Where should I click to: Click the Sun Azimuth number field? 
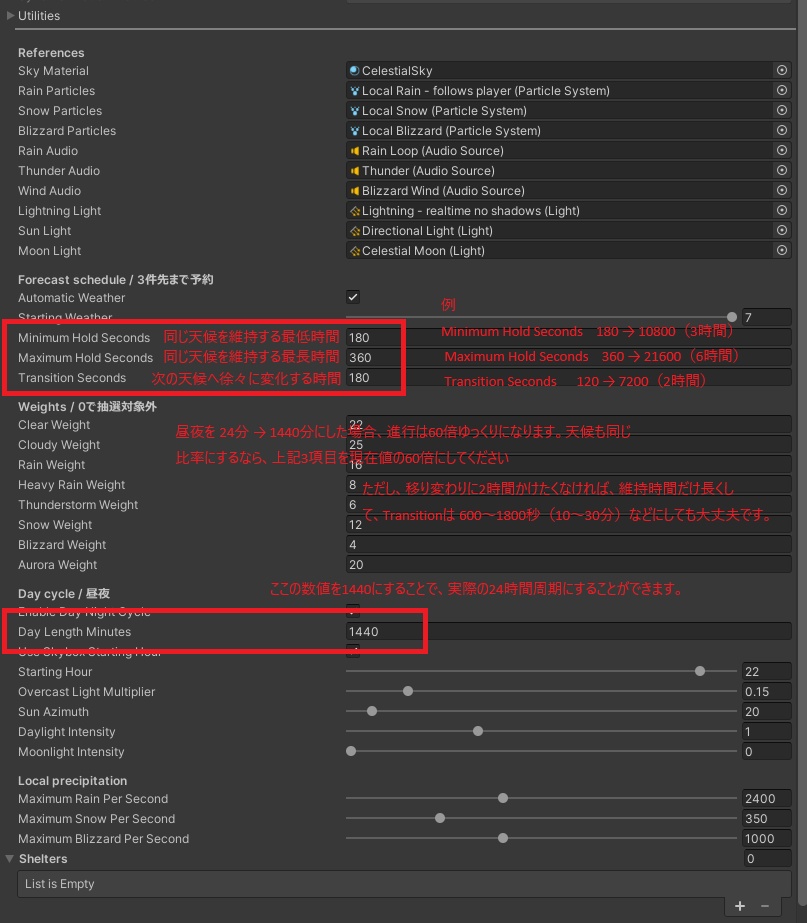766,712
